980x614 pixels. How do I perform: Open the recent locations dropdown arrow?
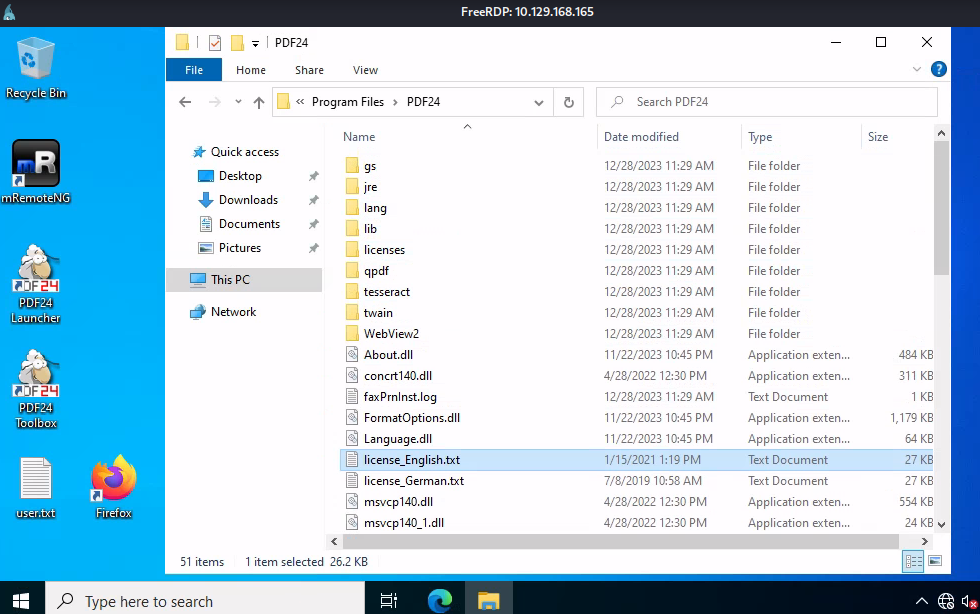click(238, 102)
